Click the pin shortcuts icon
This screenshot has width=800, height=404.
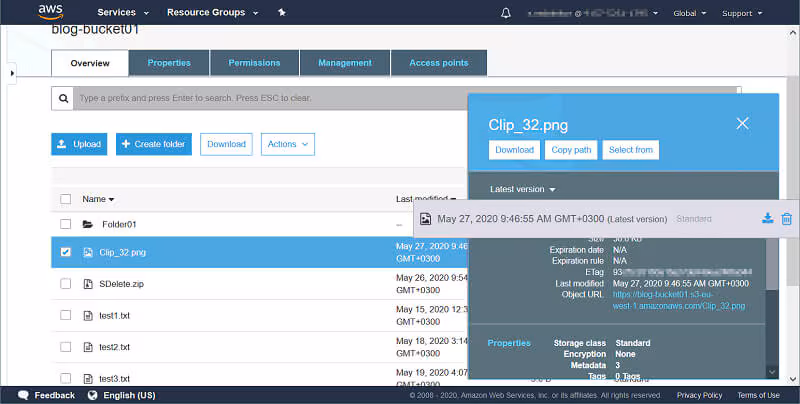point(282,12)
